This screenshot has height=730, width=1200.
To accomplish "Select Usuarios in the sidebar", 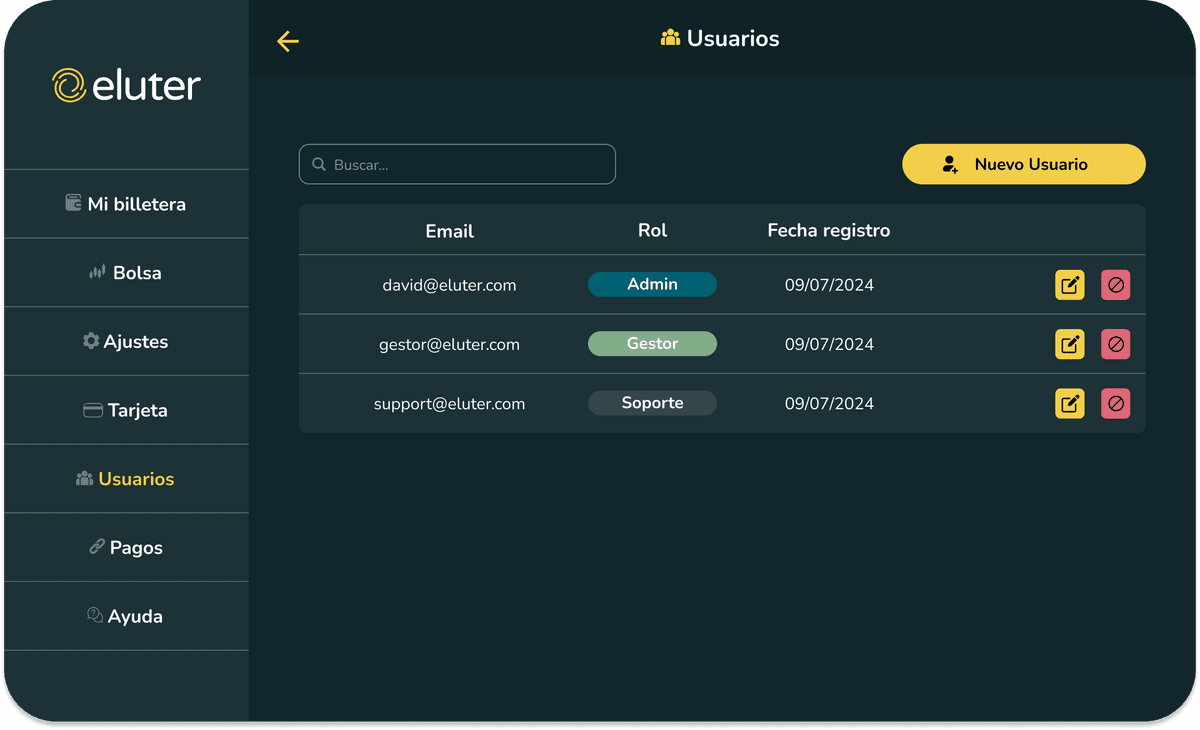I will [x=126, y=479].
